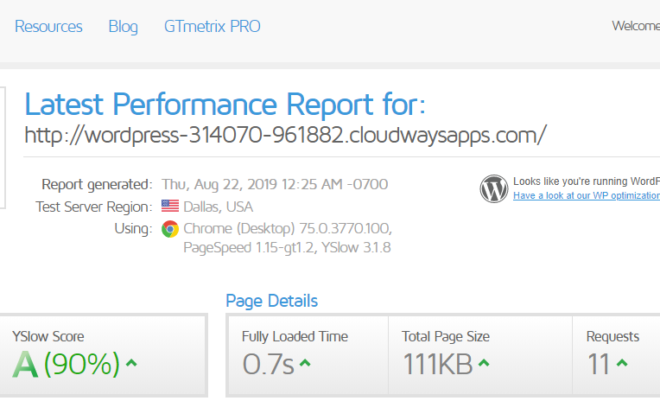The image size is (660, 420).
Task: Click the Test Server Region label
Action: 94,207
